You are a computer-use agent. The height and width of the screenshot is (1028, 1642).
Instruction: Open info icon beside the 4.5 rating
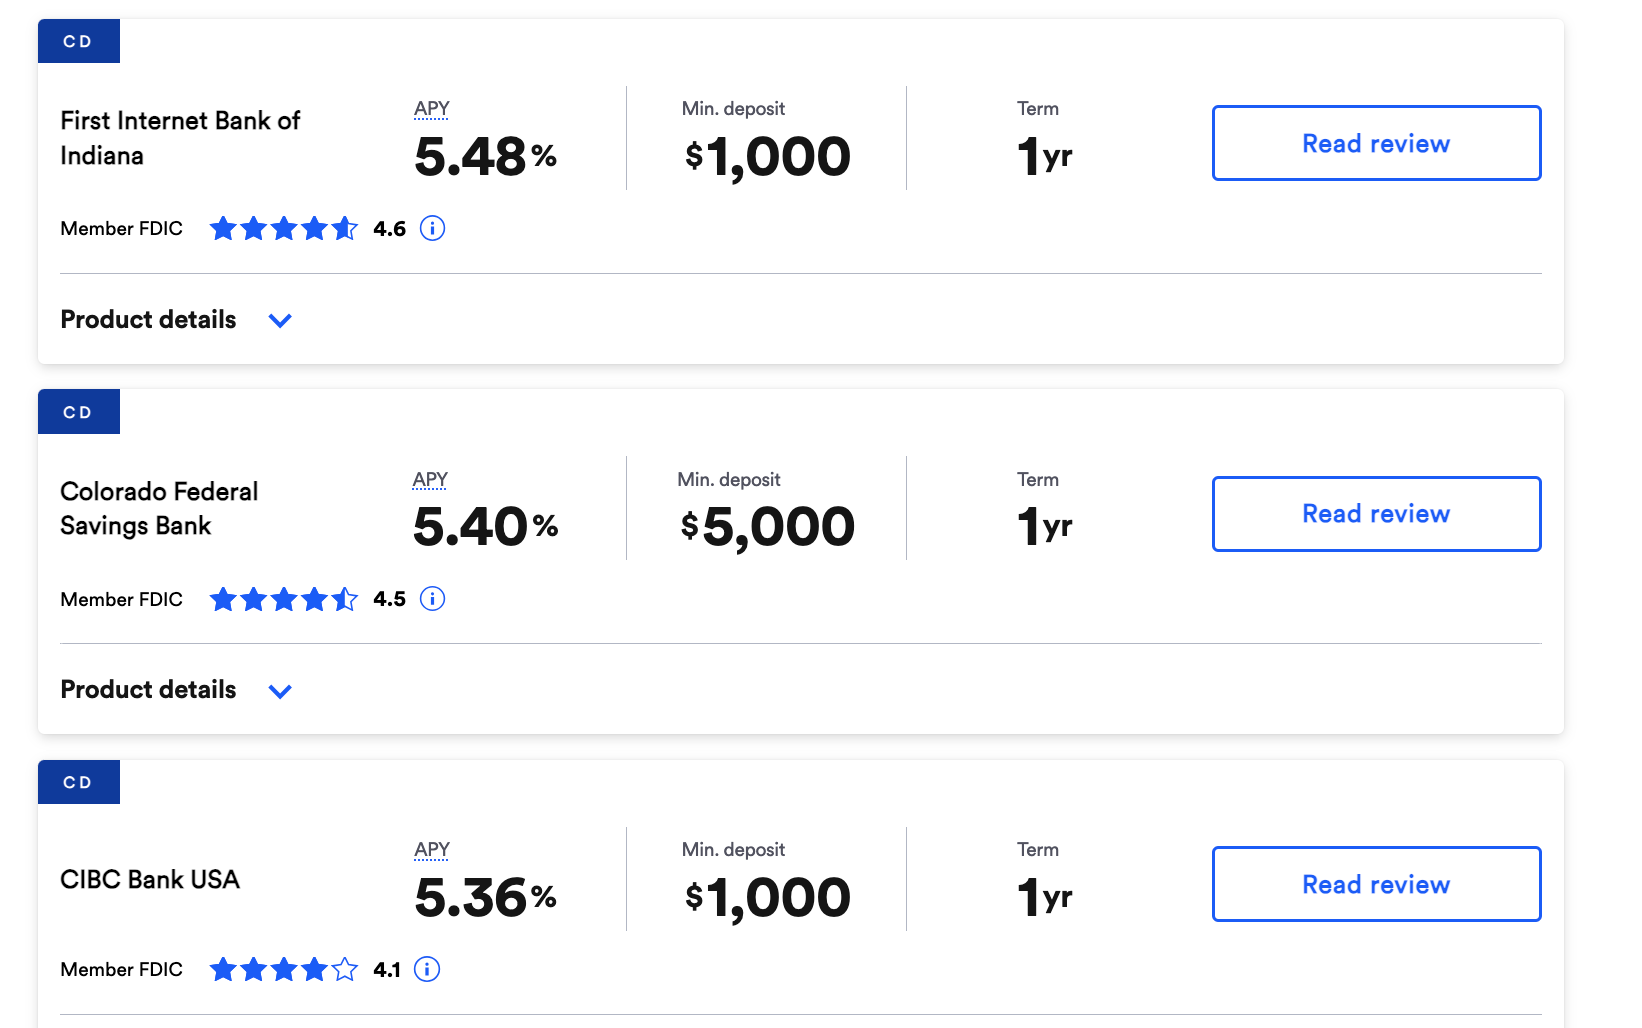432,599
